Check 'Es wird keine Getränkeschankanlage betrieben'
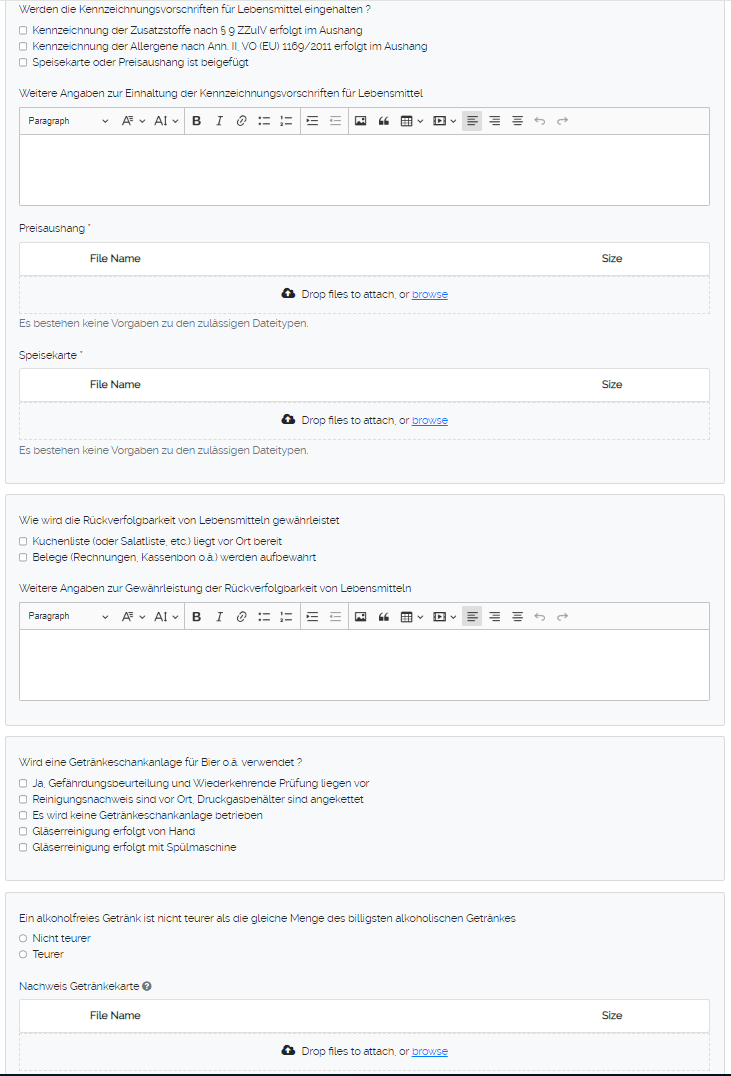This screenshot has width=731, height=1076. [x=22, y=815]
